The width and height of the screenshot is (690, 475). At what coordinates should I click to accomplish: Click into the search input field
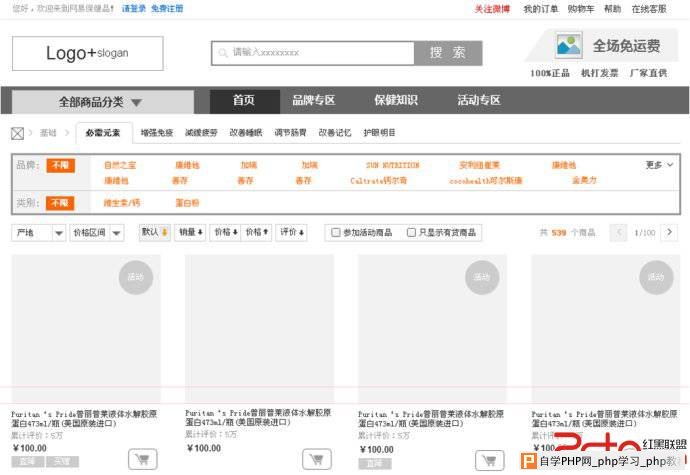coord(313,53)
